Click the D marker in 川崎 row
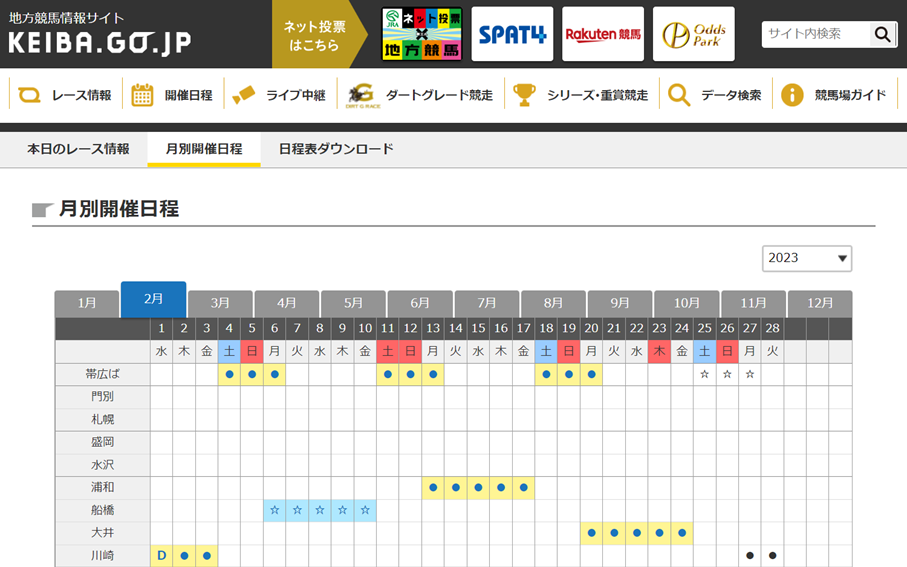 click(161, 555)
